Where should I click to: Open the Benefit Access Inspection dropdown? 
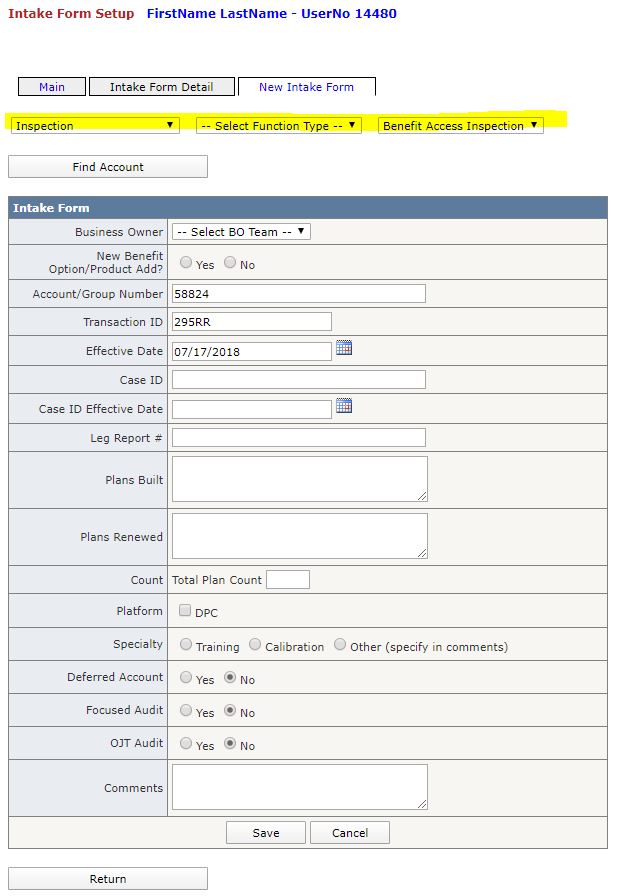pyautogui.click(x=461, y=125)
